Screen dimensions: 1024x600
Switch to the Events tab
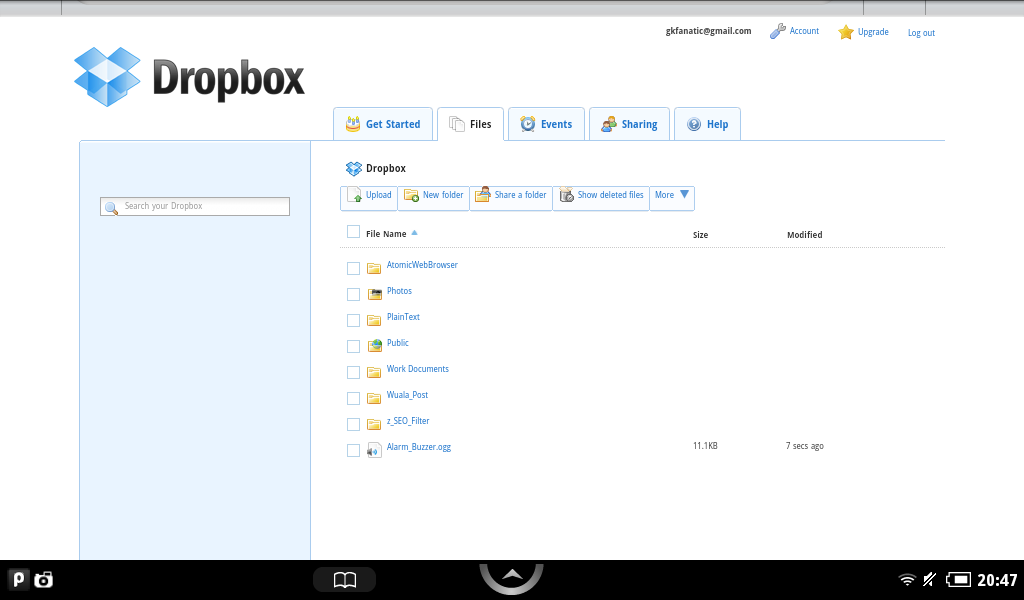(x=546, y=124)
